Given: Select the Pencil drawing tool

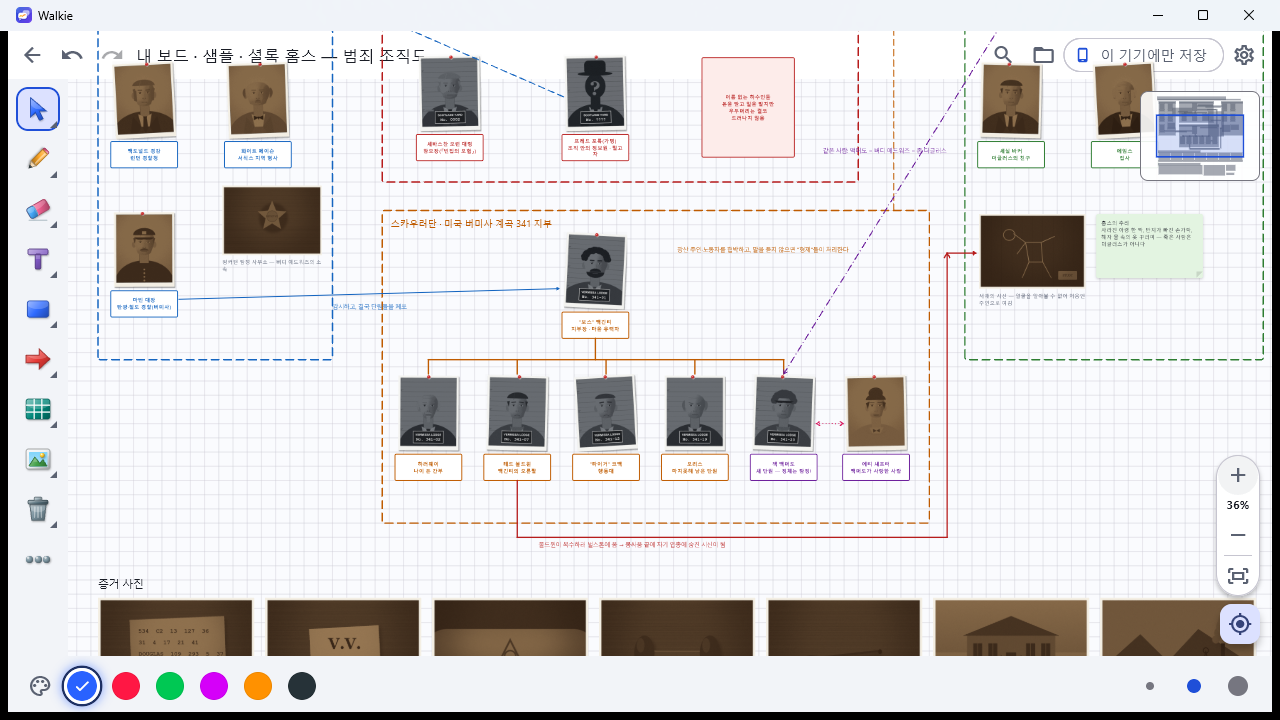Looking at the screenshot, I should tap(38, 159).
